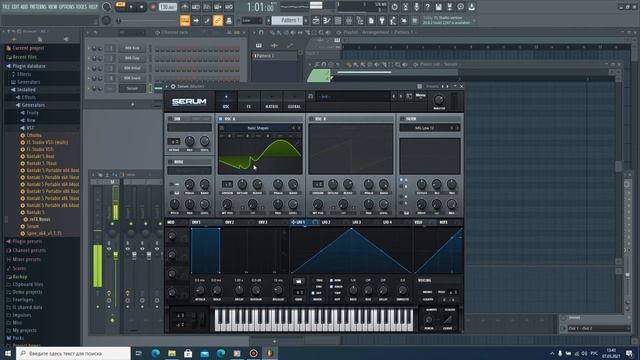Click the PORTA knob in Serum
The image size is (640, 360).
click(429, 320)
